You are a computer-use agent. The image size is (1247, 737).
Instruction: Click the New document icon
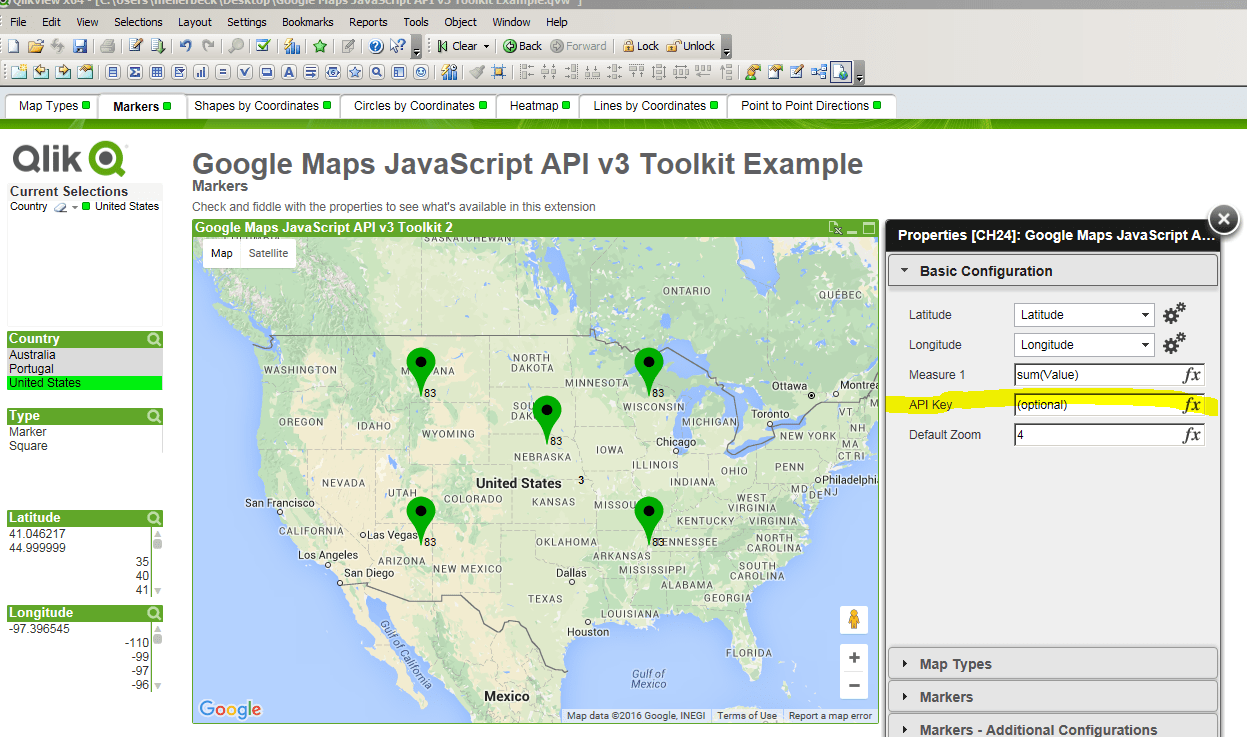14,46
